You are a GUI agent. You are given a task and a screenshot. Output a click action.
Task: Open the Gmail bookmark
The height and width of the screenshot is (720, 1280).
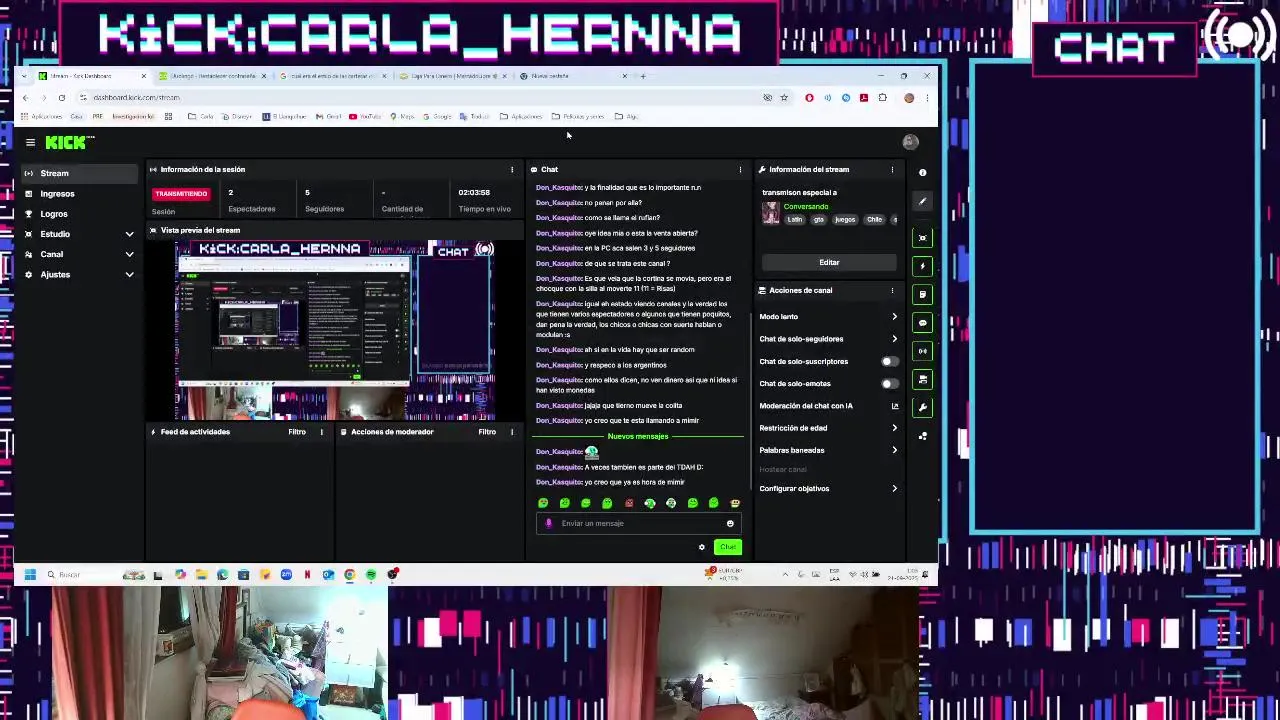tap(328, 117)
